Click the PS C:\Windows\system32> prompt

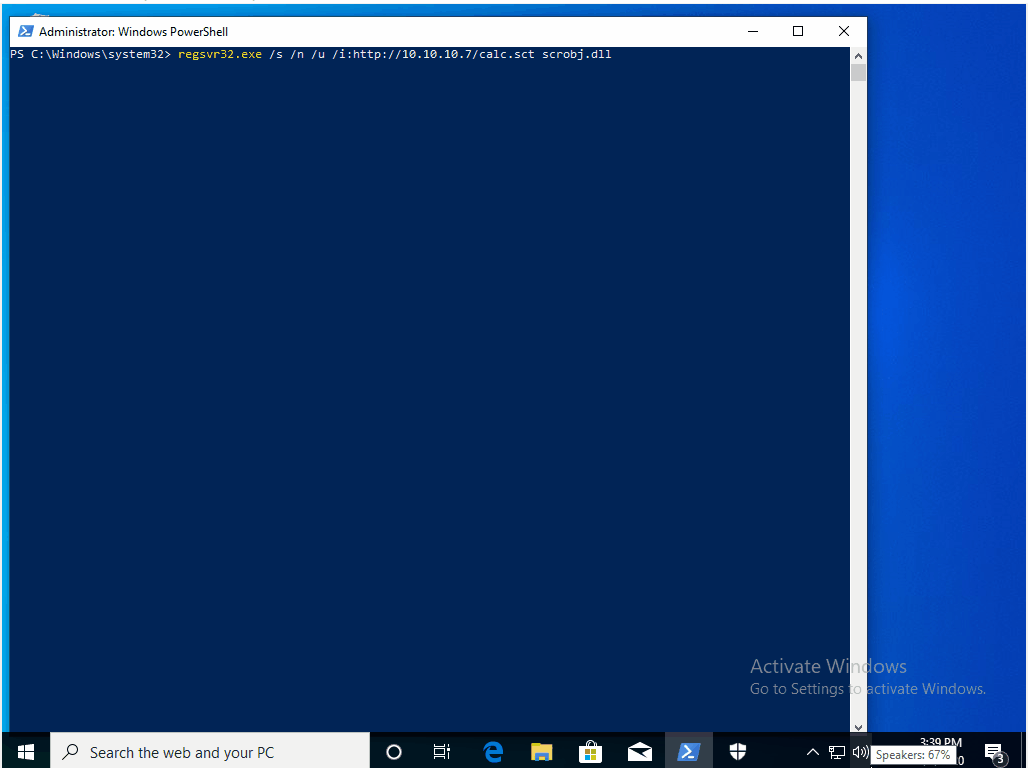[90, 54]
